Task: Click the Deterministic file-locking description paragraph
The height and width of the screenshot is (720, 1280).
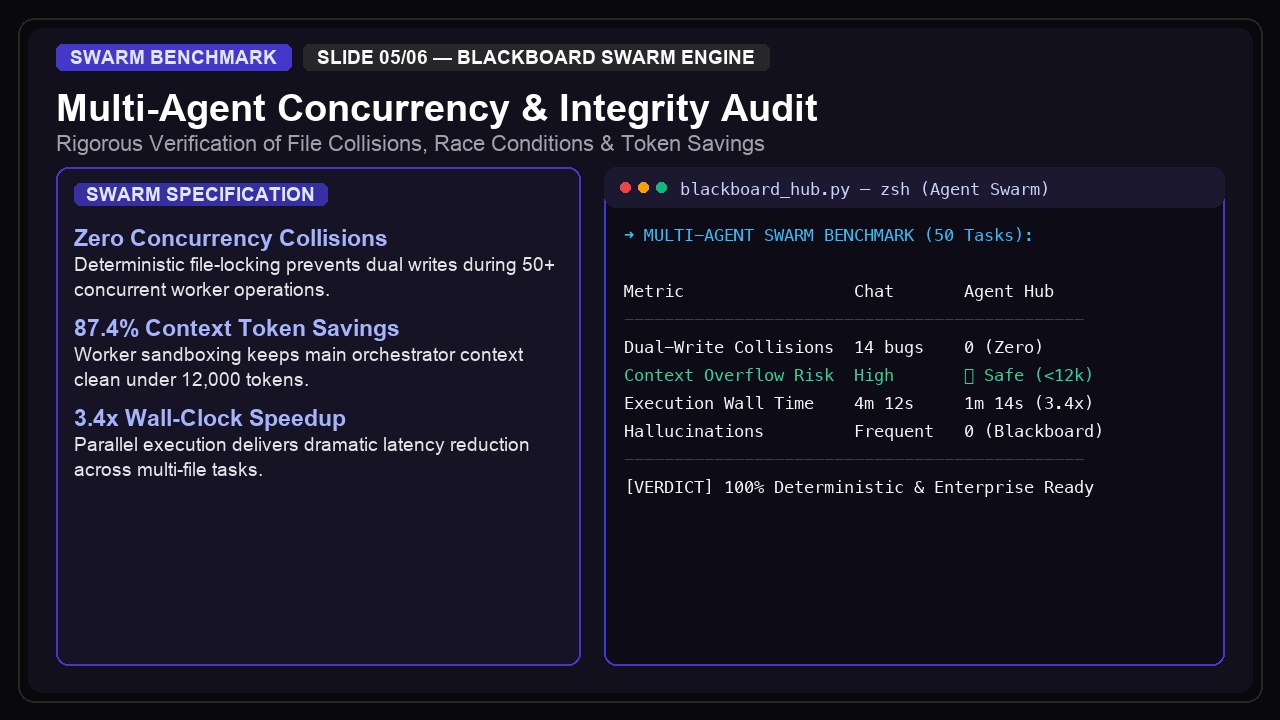Action: click(x=314, y=278)
